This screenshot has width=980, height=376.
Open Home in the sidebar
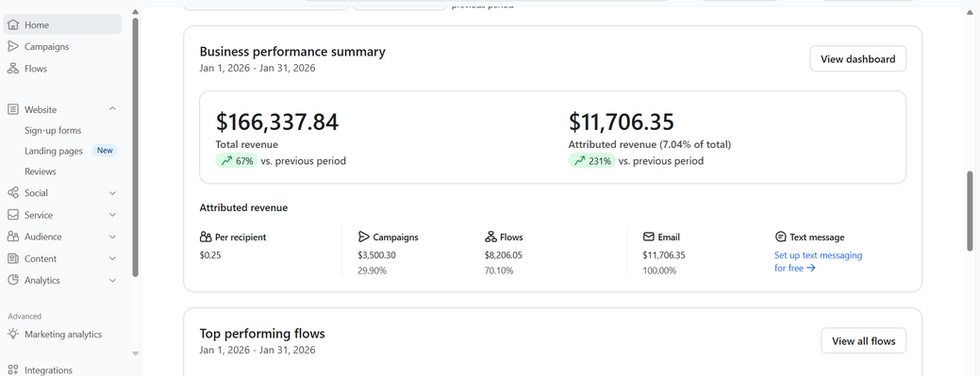pyautogui.click(x=62, y=25)
